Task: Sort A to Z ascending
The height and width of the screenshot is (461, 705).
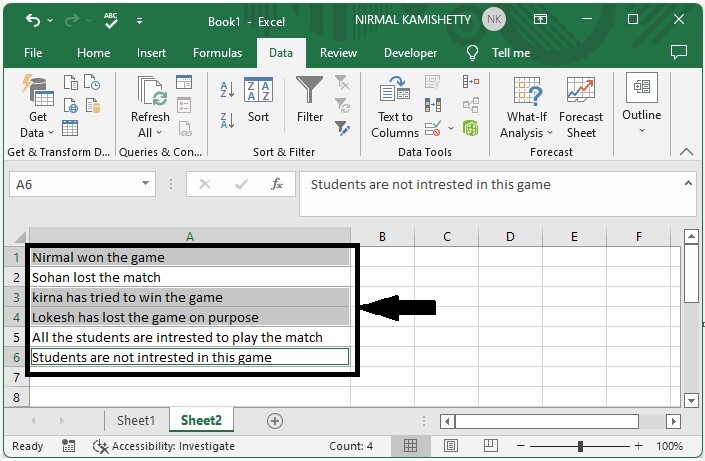Action: point(227,90)
